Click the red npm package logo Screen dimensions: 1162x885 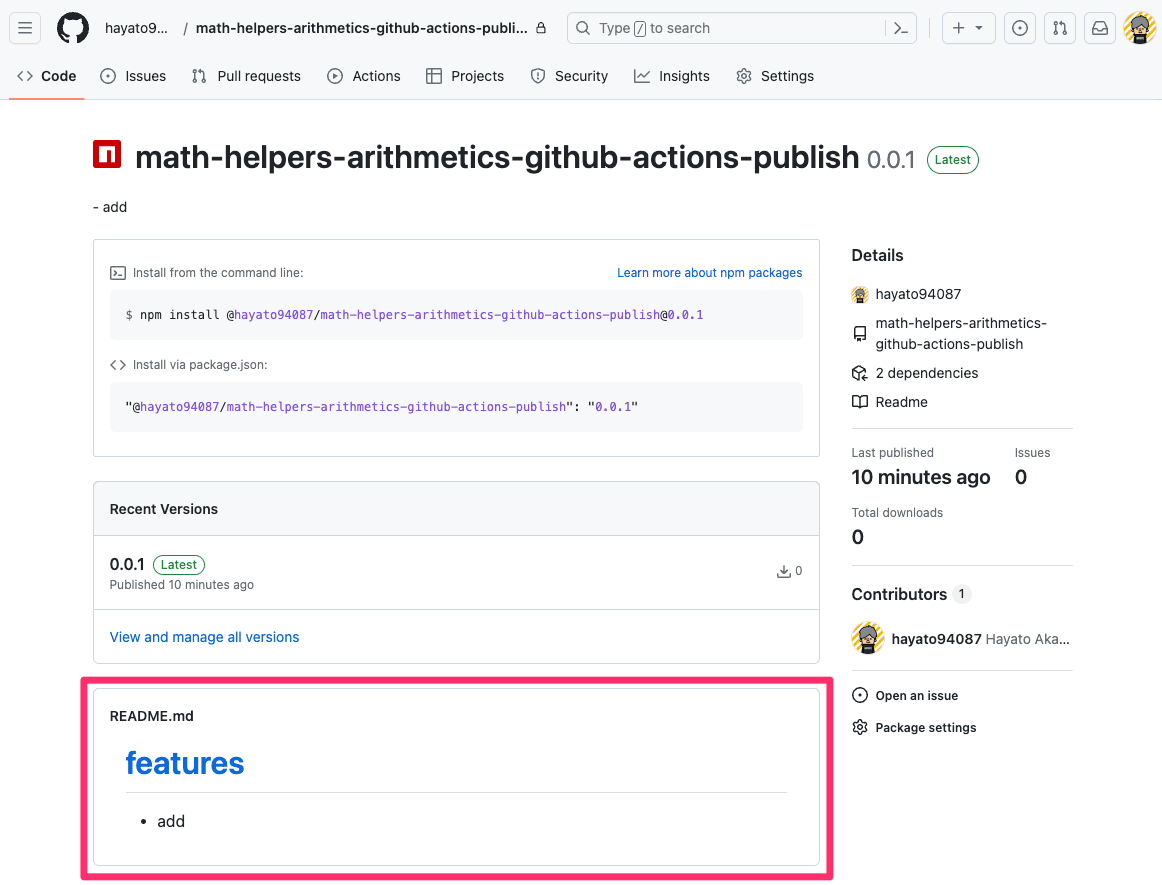click(107, 154)
